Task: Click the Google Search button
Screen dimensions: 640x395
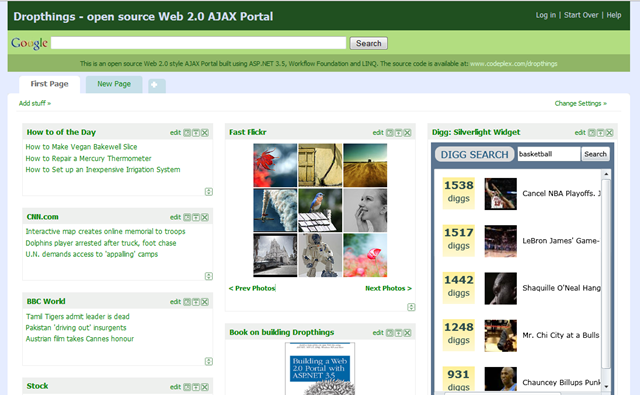Action: tap(369, 43)
